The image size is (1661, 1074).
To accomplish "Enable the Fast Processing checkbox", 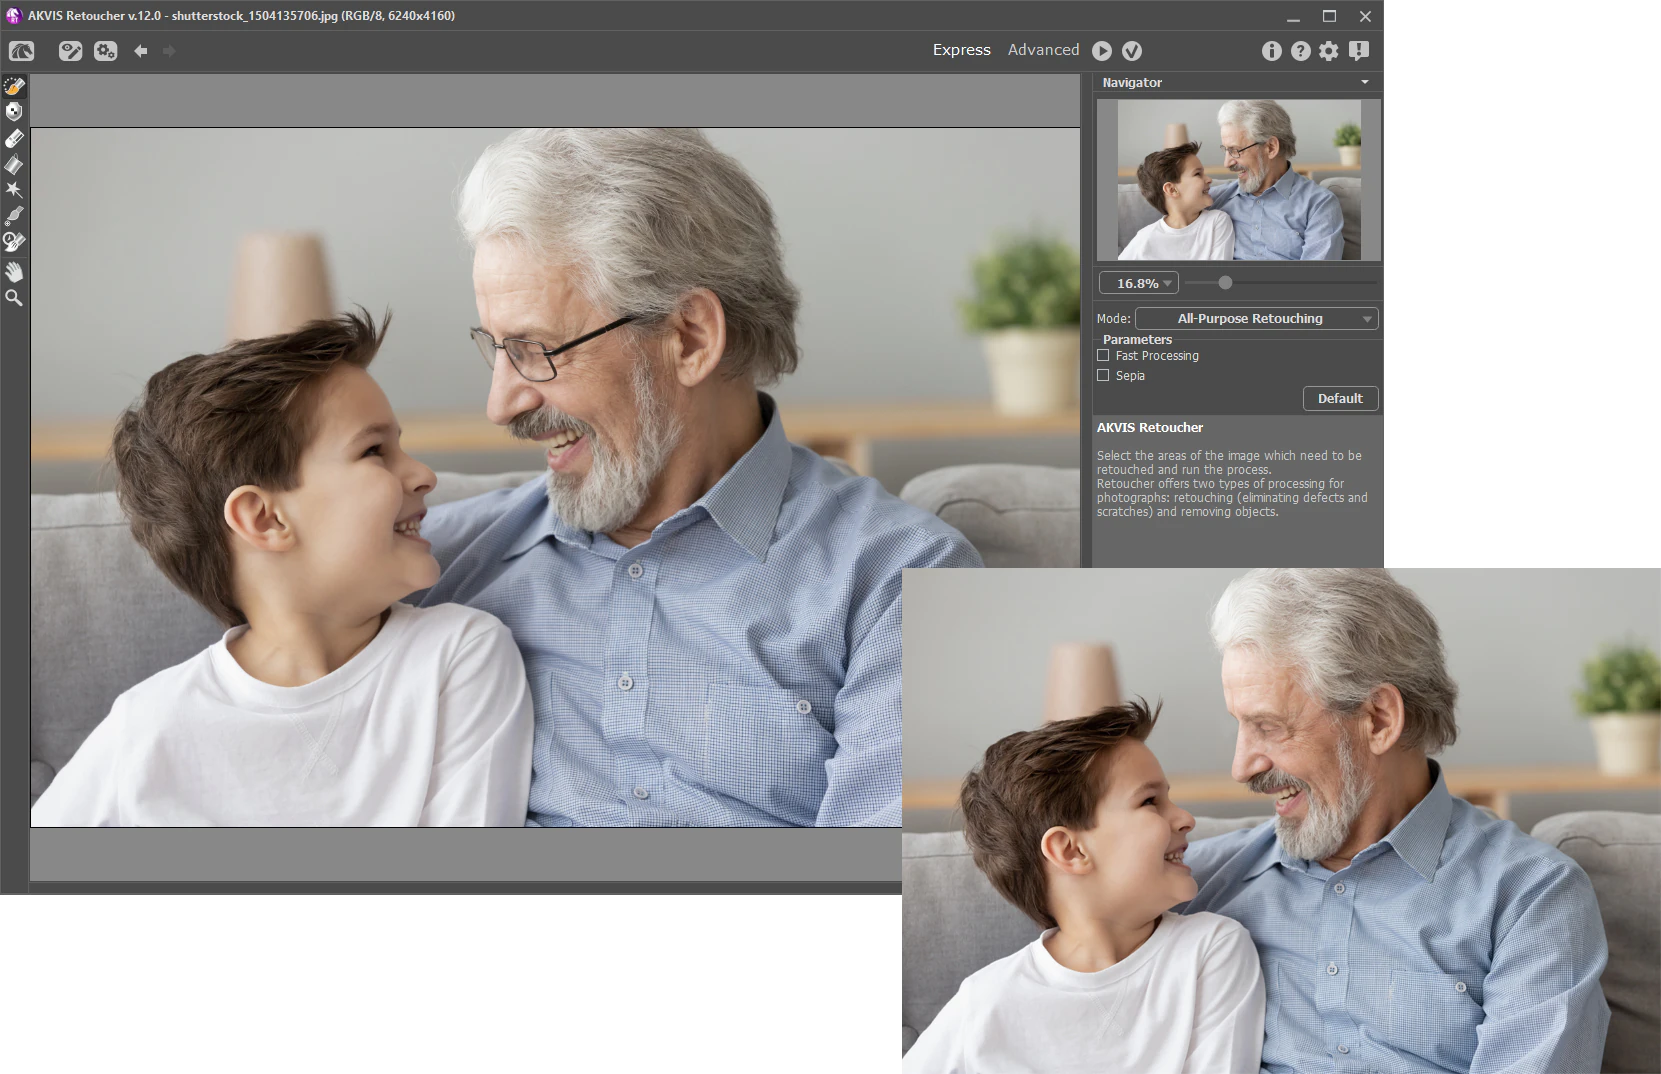I will [x=1103, y=356].
